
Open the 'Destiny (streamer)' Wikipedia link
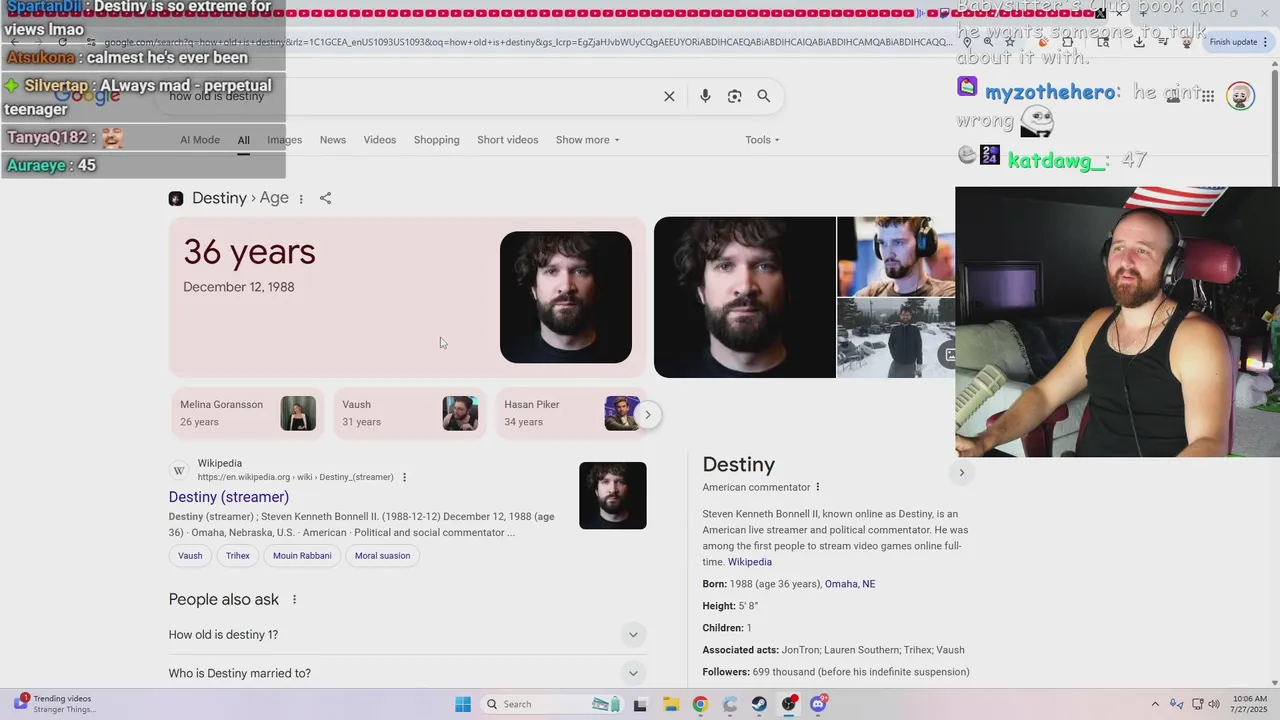[229, 497]
